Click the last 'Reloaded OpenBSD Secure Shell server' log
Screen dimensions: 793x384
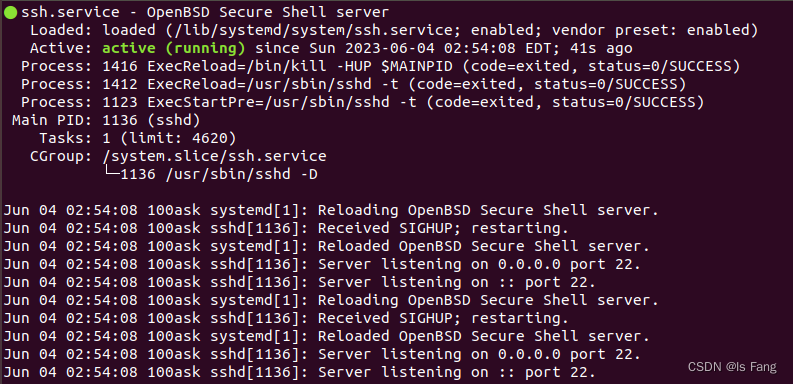326,336
